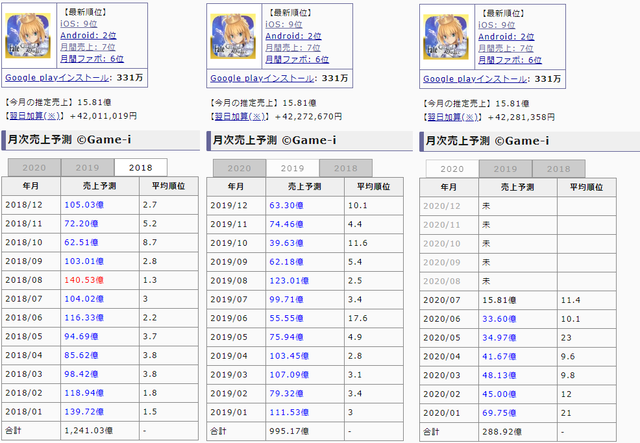
Task: Select the 2020 tab above the 2019/12 table
Action: point(239,169)
